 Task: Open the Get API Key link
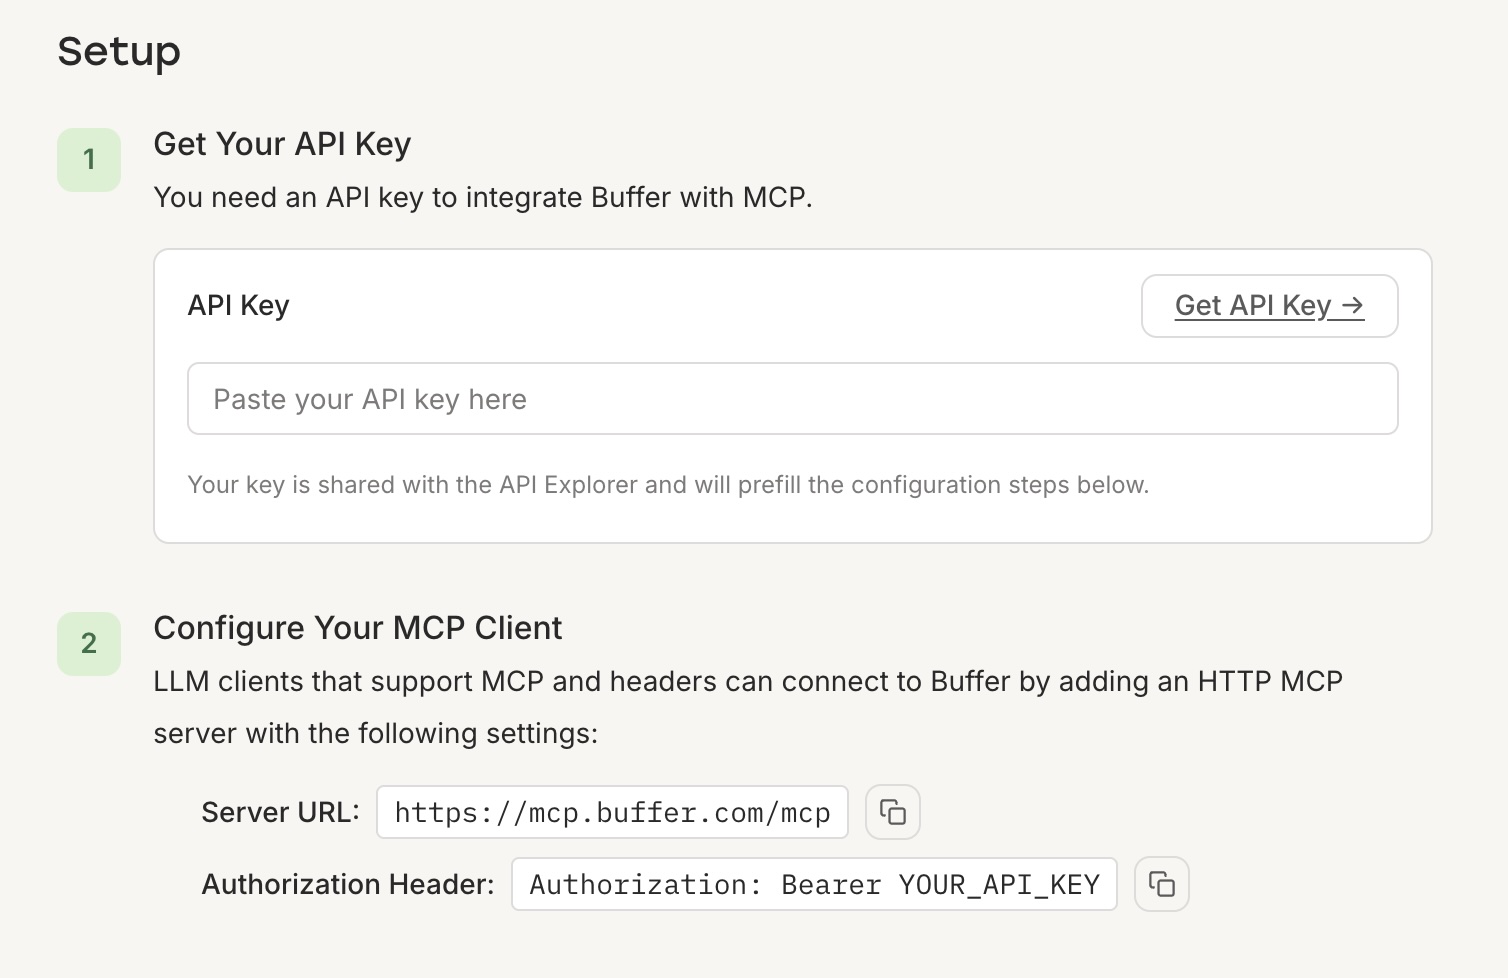[1269, 306]
